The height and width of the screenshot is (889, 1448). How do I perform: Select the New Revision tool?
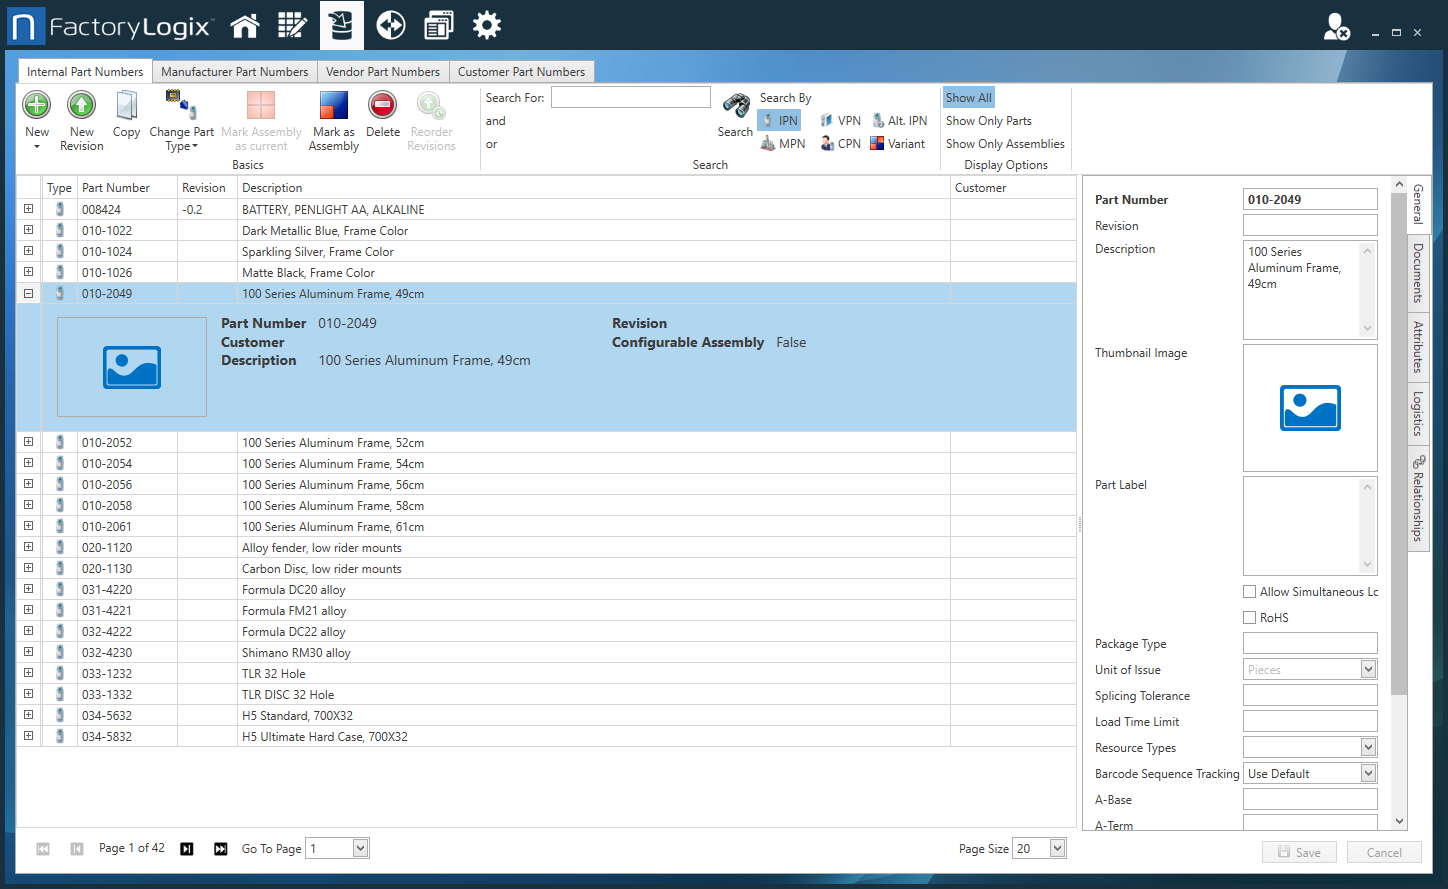81,117
